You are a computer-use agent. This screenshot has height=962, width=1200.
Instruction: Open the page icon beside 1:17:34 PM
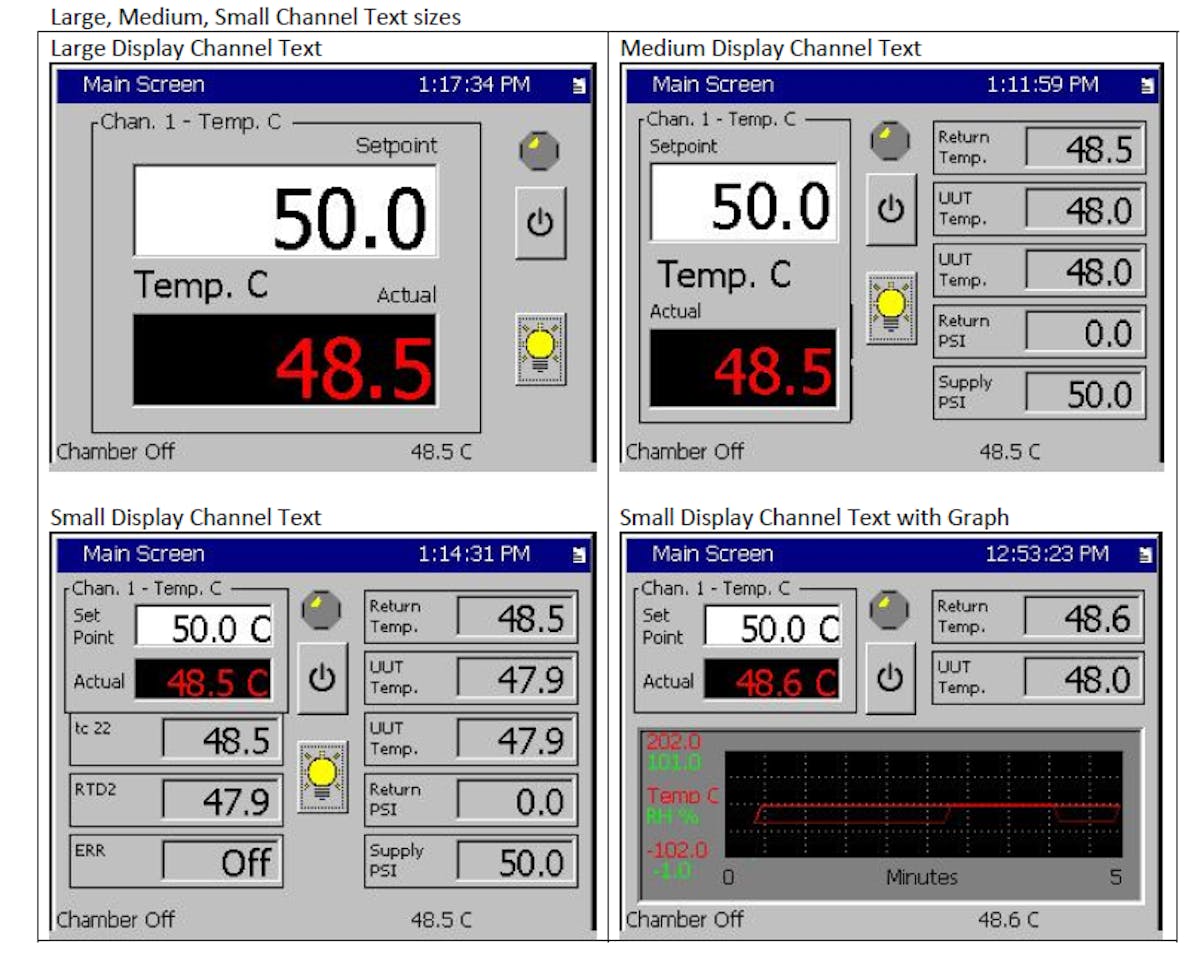(x=578, y=86)
